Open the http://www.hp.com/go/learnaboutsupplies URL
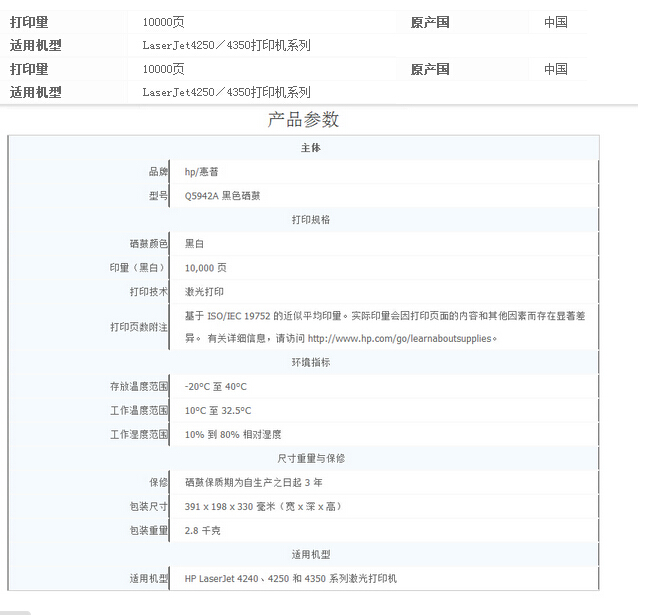Screen dimensions: 657x615 pyautogui.click(x=399, y=338)
